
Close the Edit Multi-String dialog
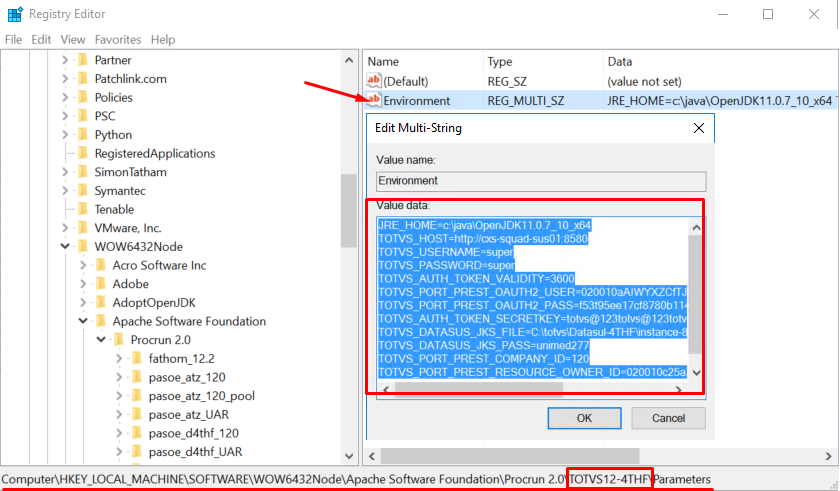tap(699, 128)
